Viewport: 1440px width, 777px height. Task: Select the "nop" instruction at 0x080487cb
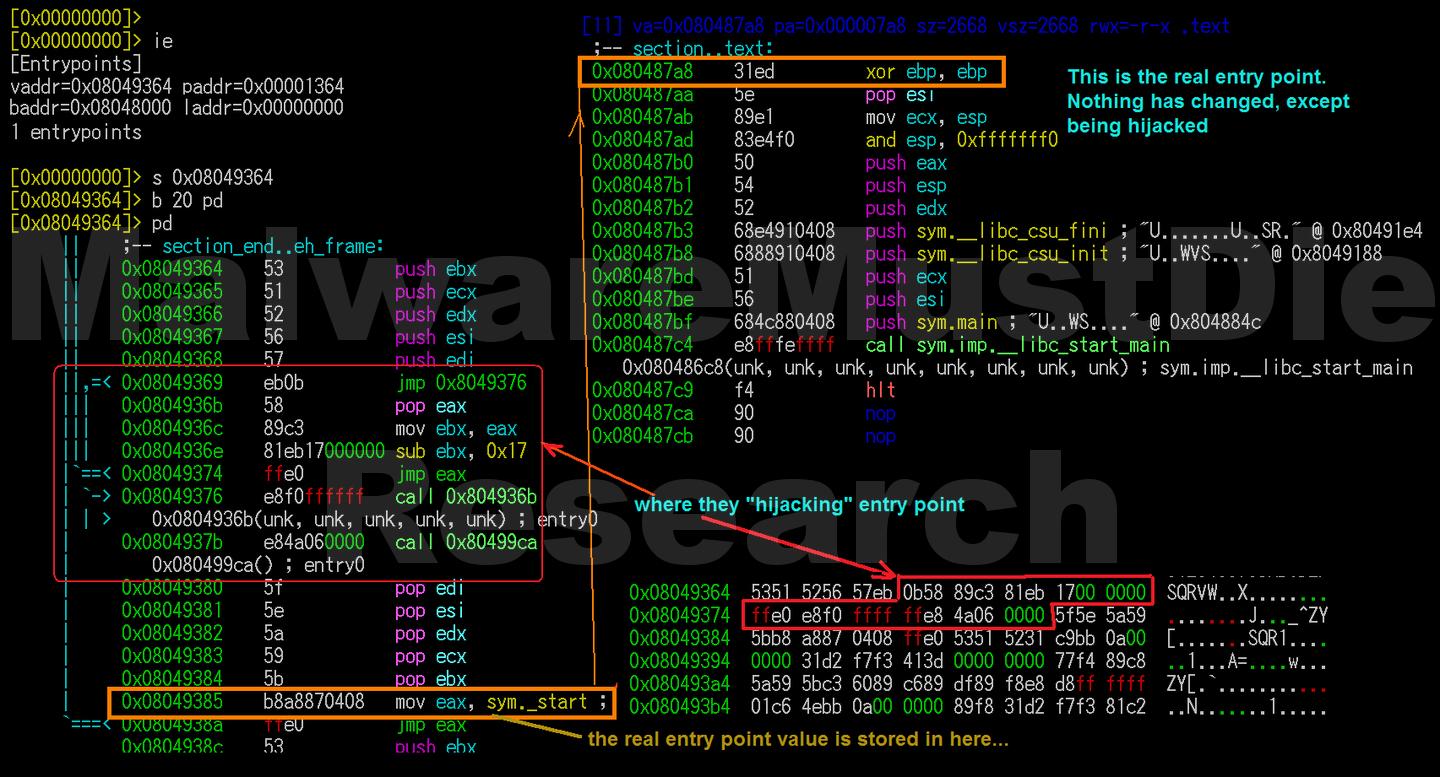coord(880,437)
